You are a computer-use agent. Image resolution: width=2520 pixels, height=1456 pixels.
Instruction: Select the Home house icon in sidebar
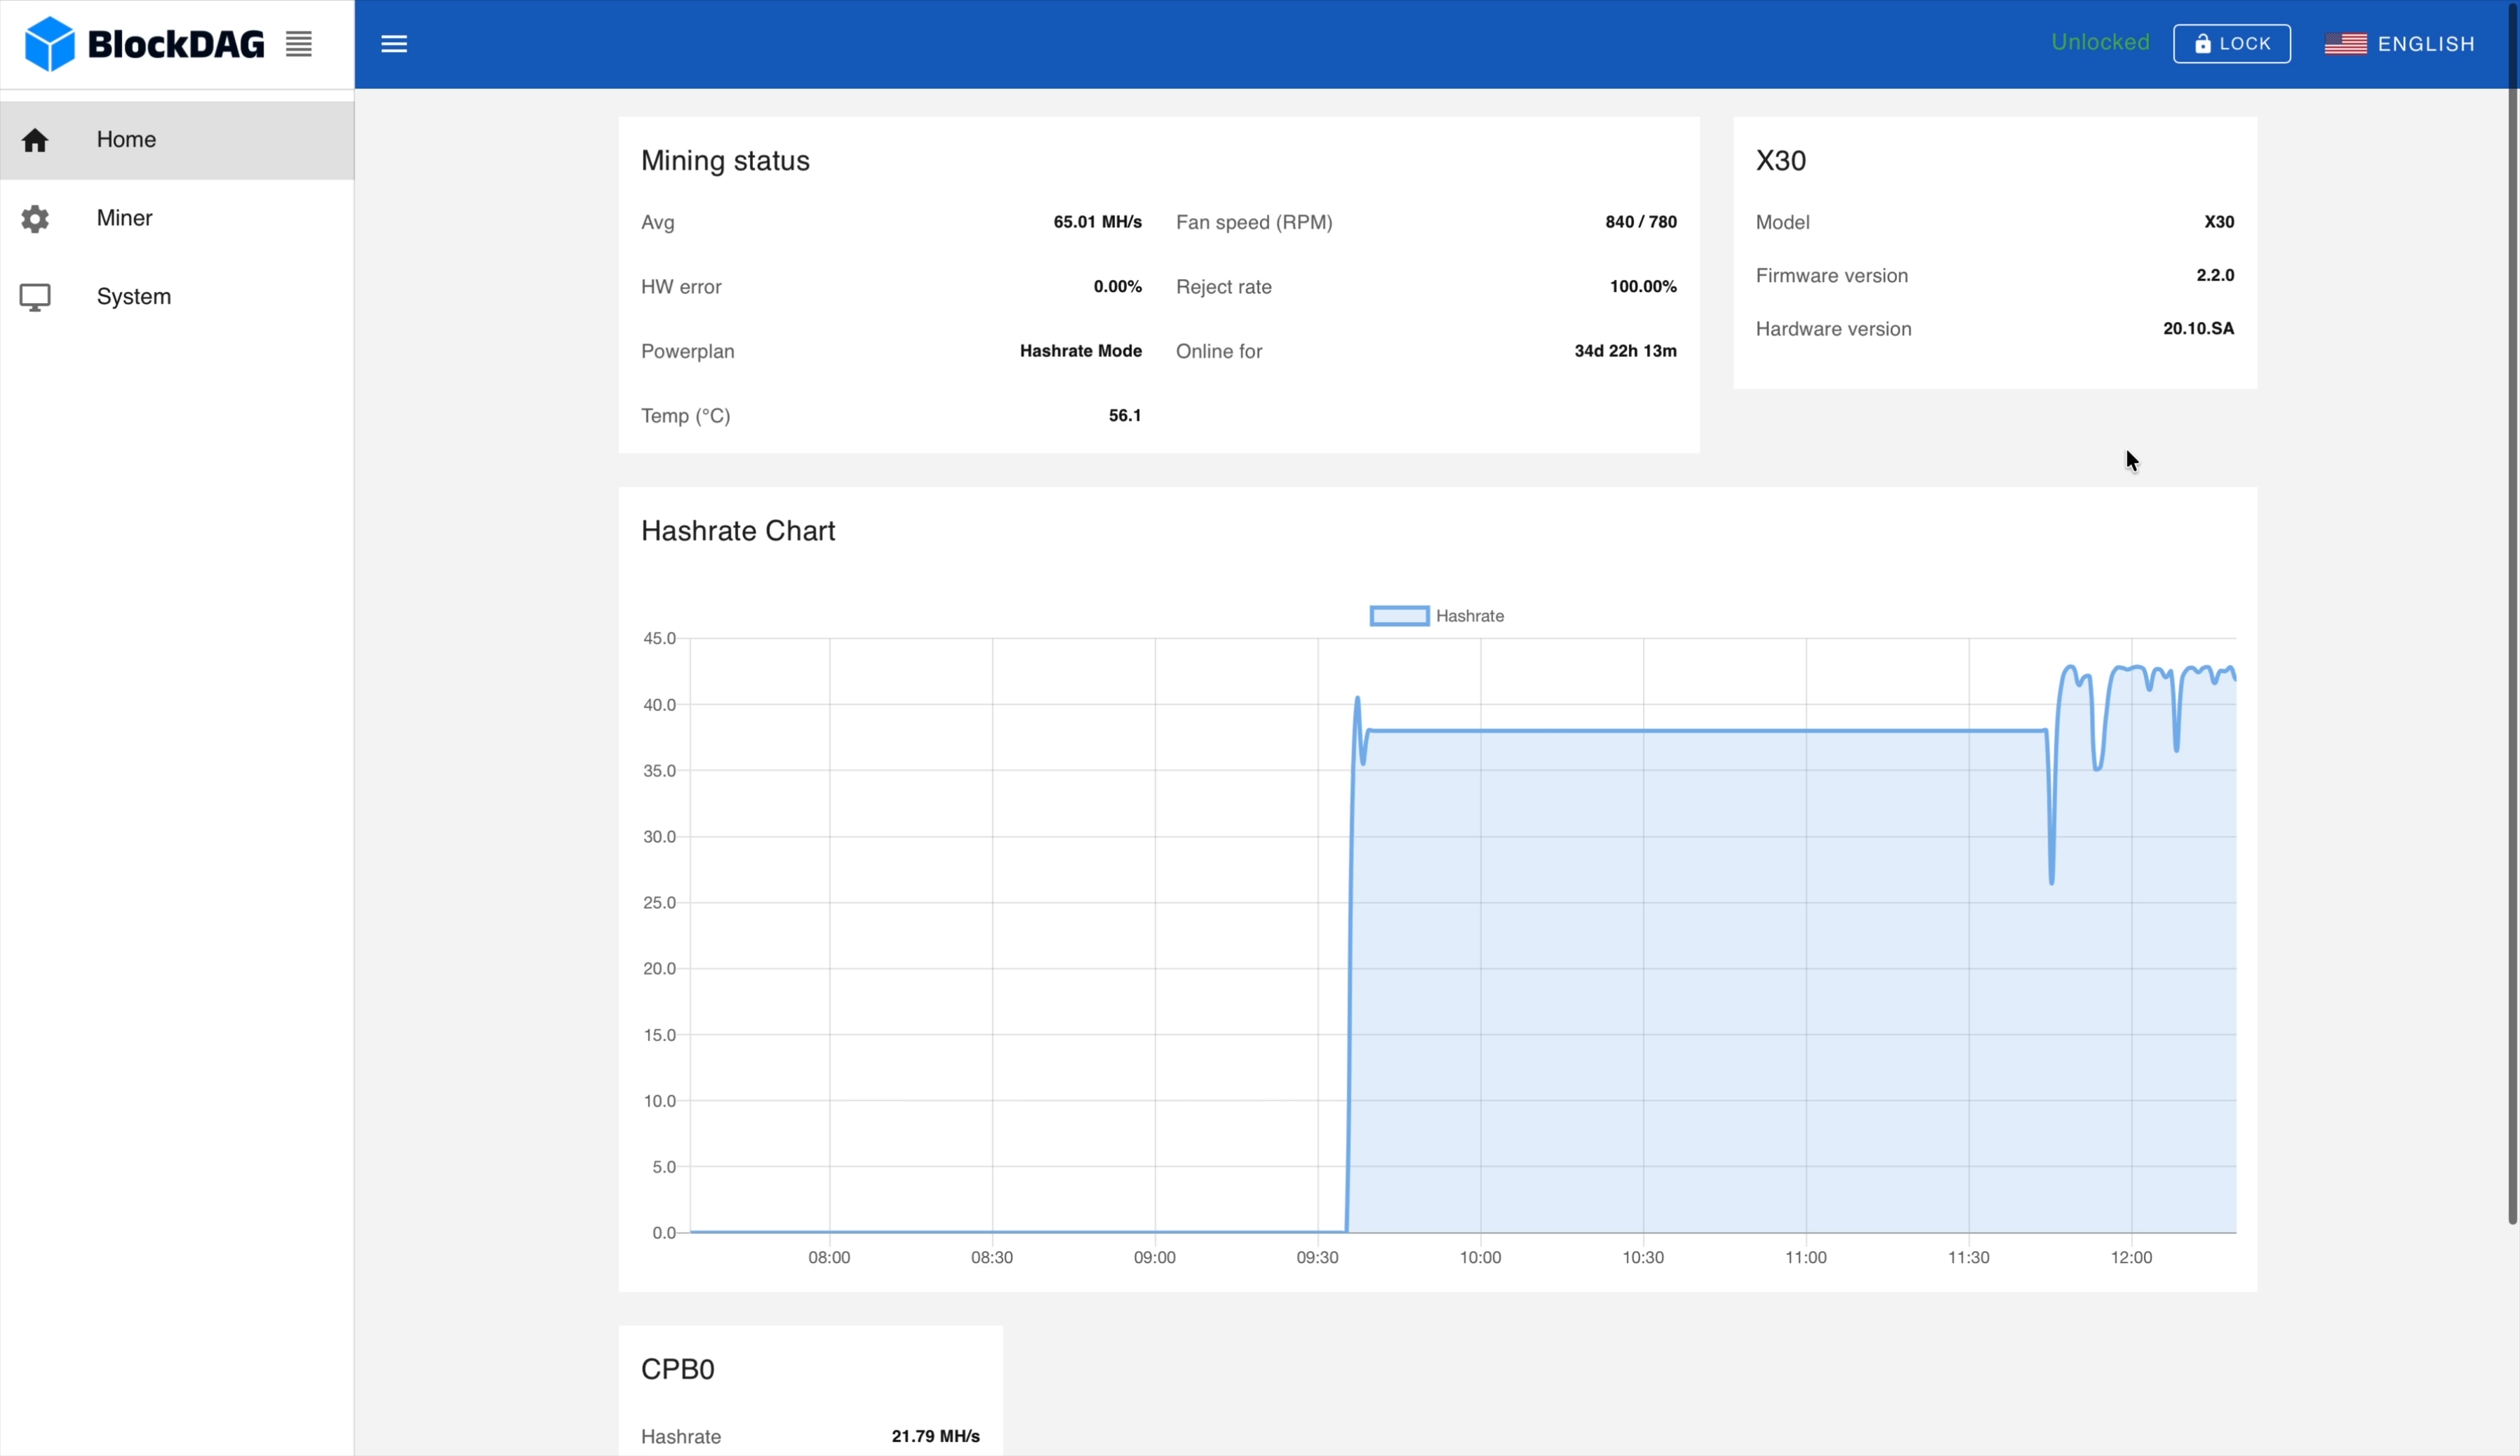35,140
